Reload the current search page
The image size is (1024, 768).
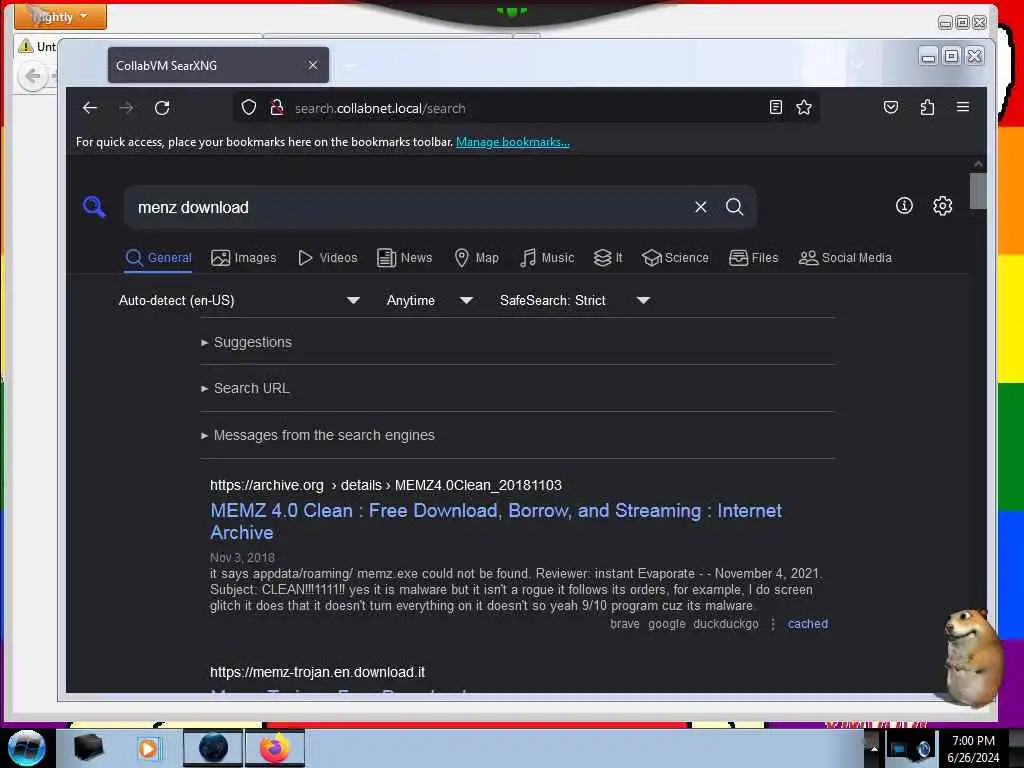(162, 108)
